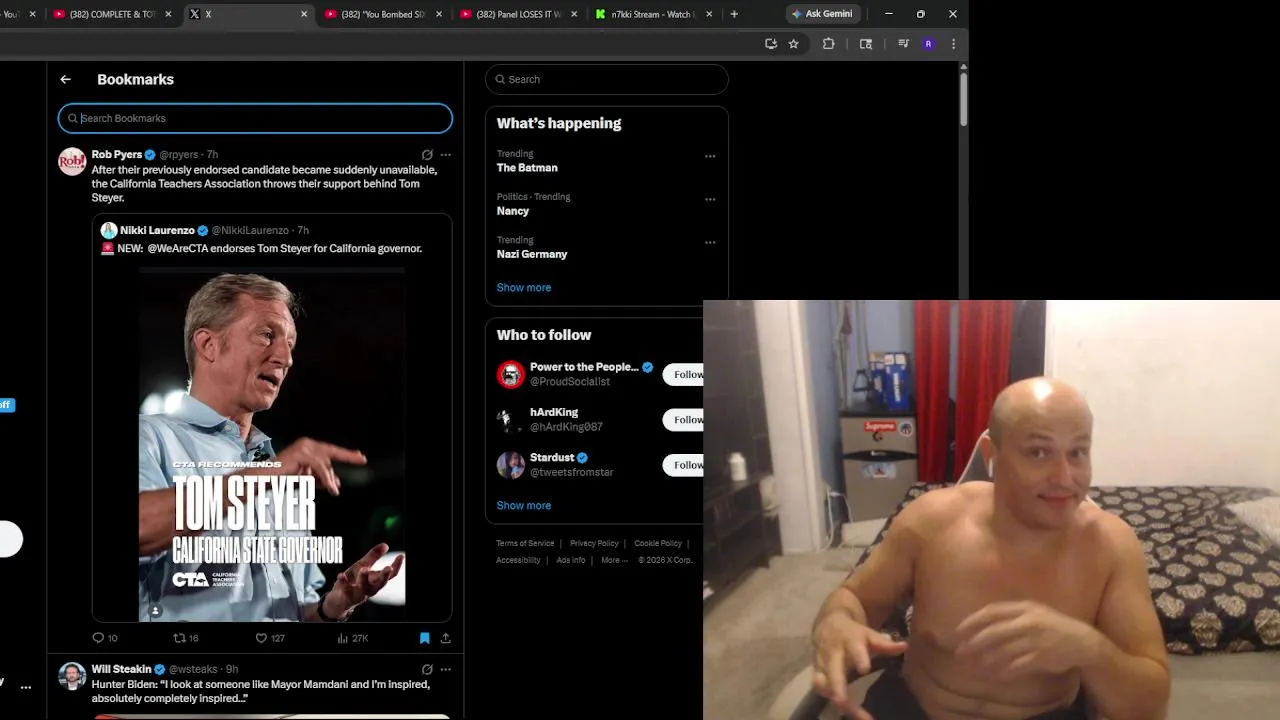Open more menu for The Batman trend
Image resolution: width=1280 pixels, height=720 pixels.
click(x=710, y=156)
